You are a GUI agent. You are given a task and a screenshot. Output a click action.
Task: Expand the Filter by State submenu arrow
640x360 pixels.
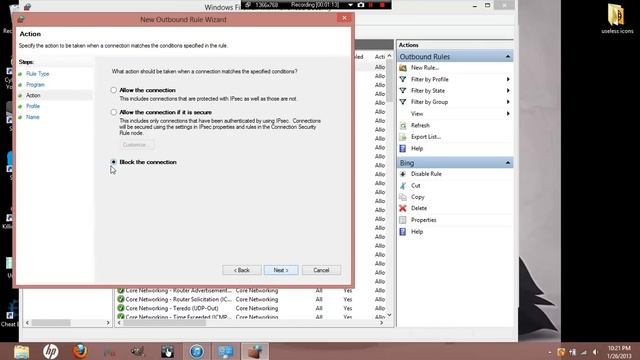[508, 91]
